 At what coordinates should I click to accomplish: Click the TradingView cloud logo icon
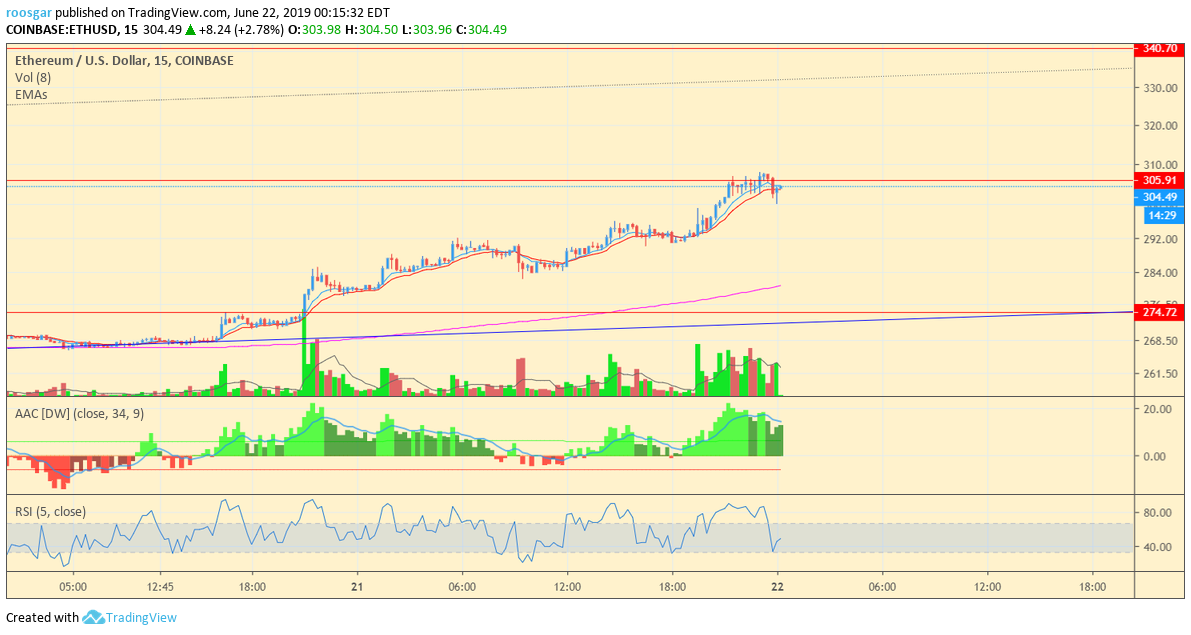point(93,618)
